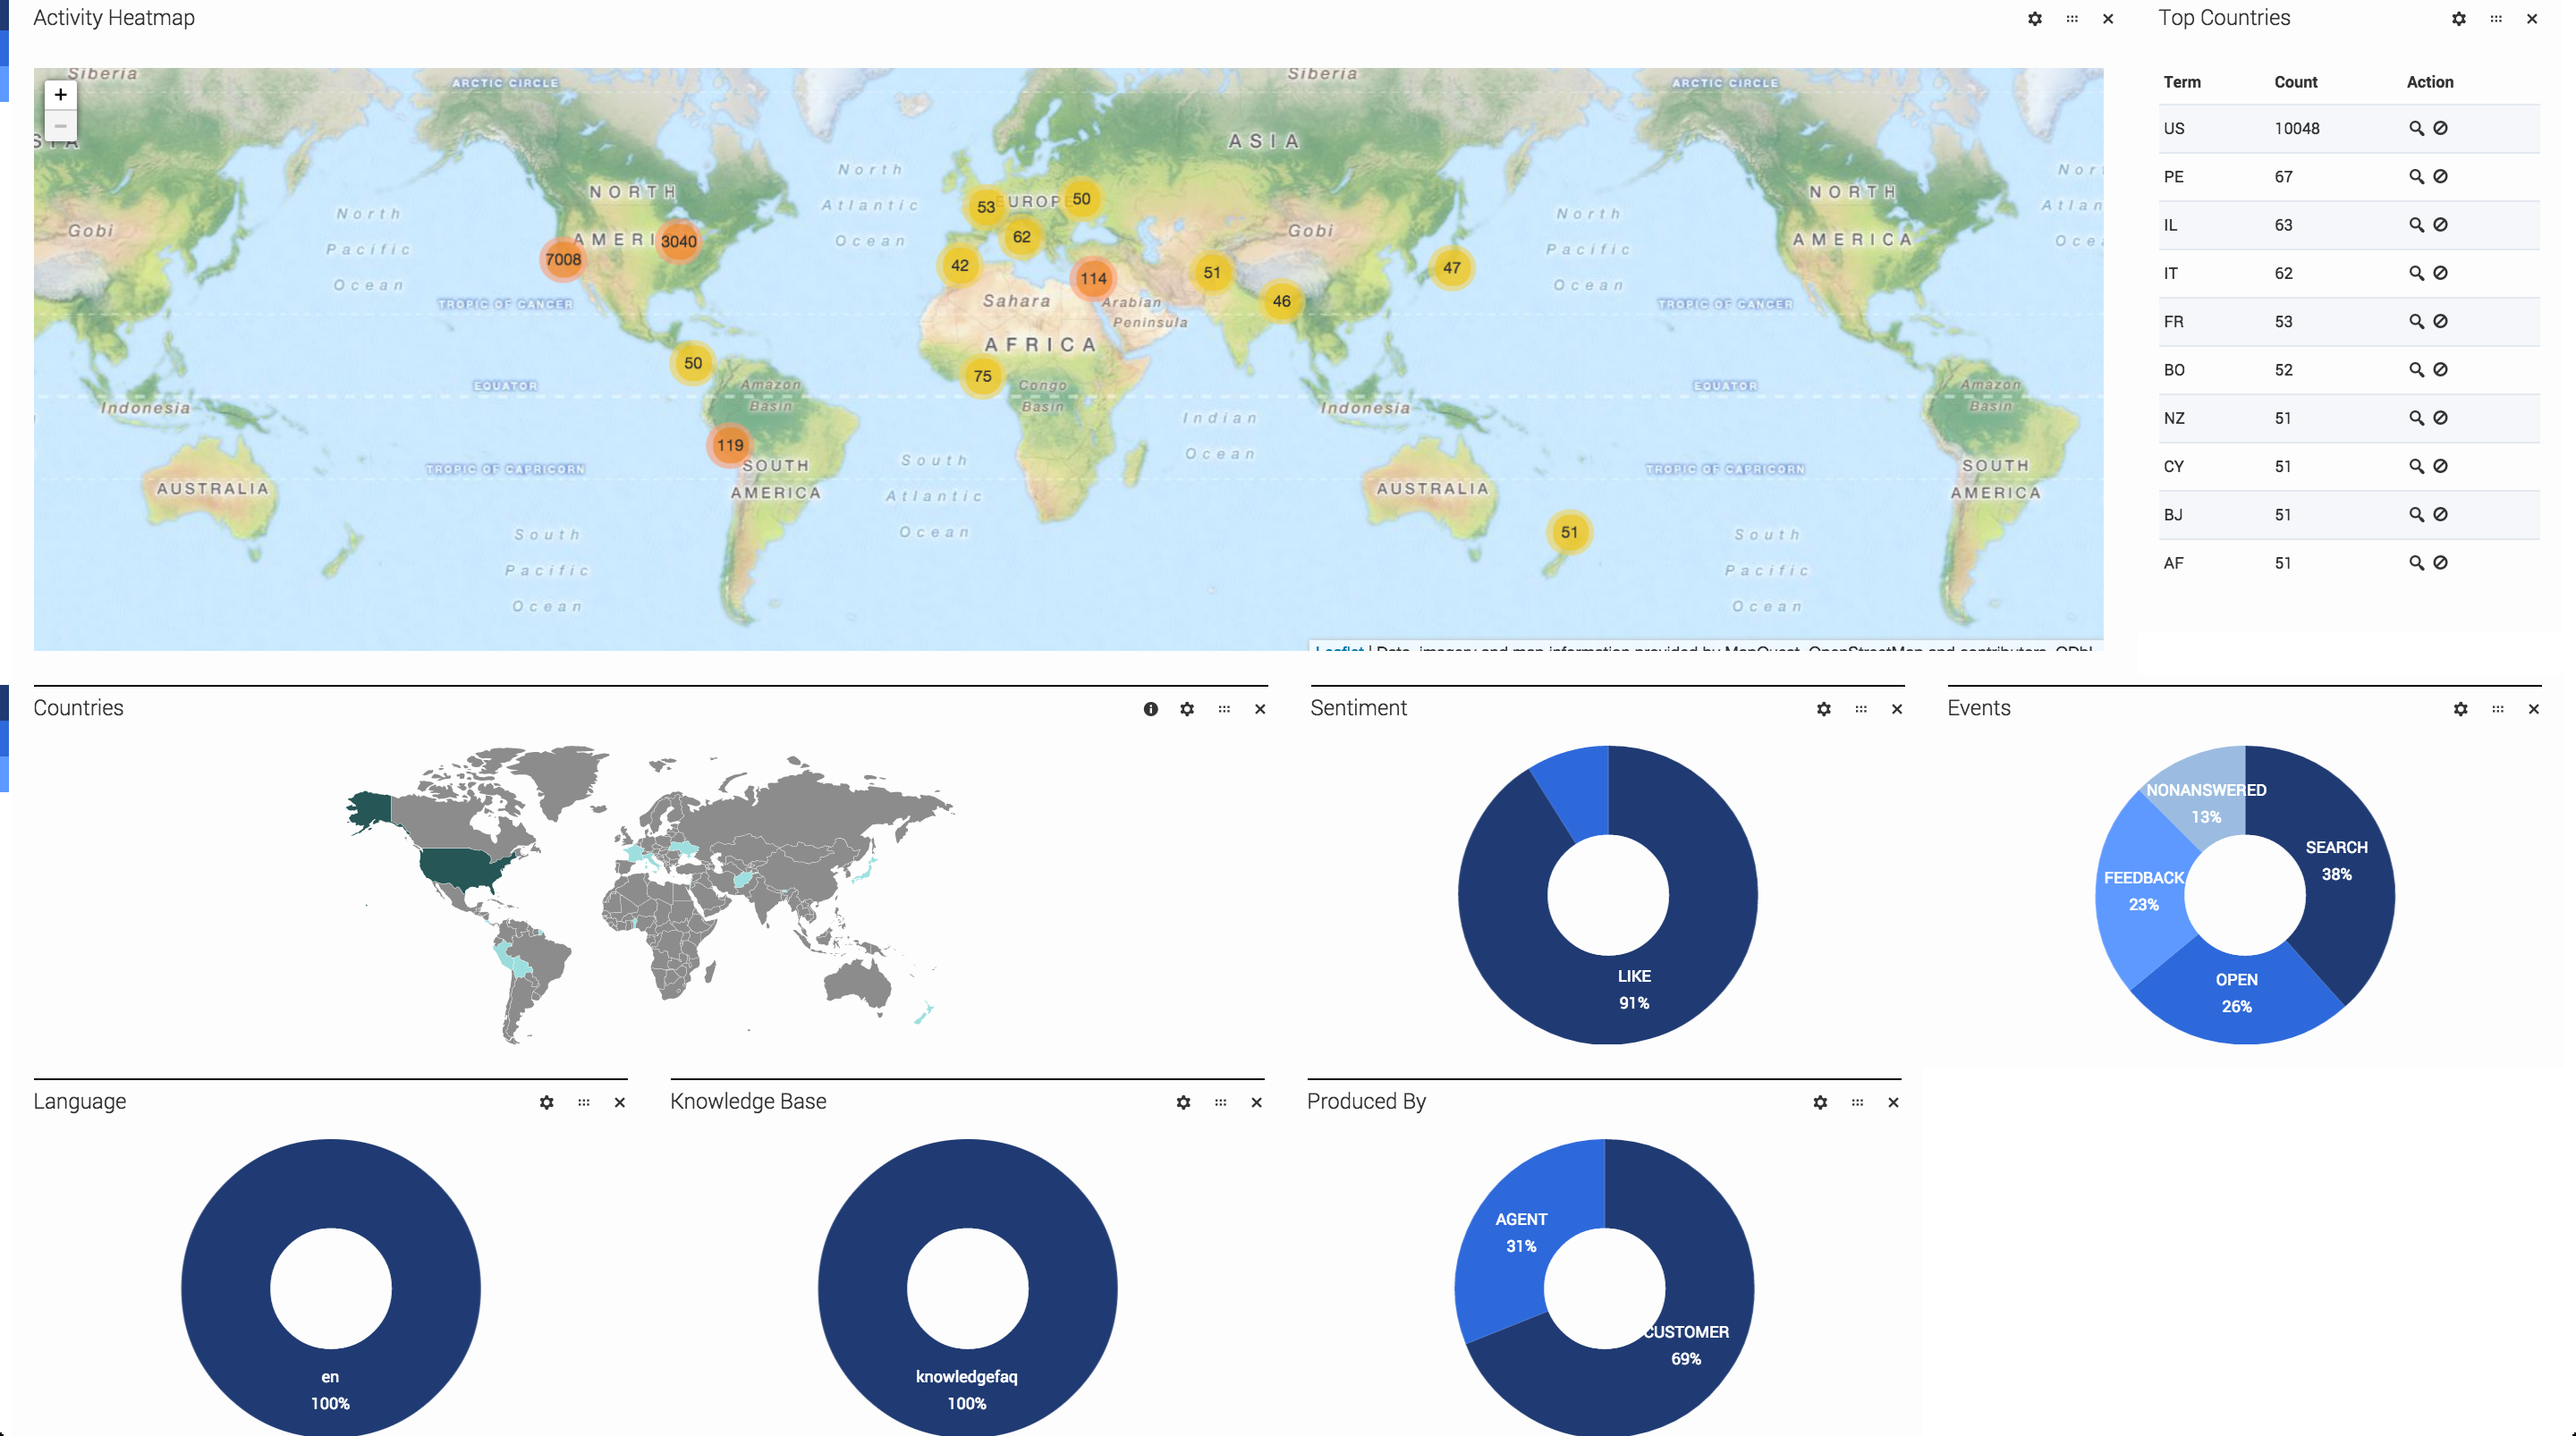
Task: Close the Countries panel
Action: coord(1260,709)
